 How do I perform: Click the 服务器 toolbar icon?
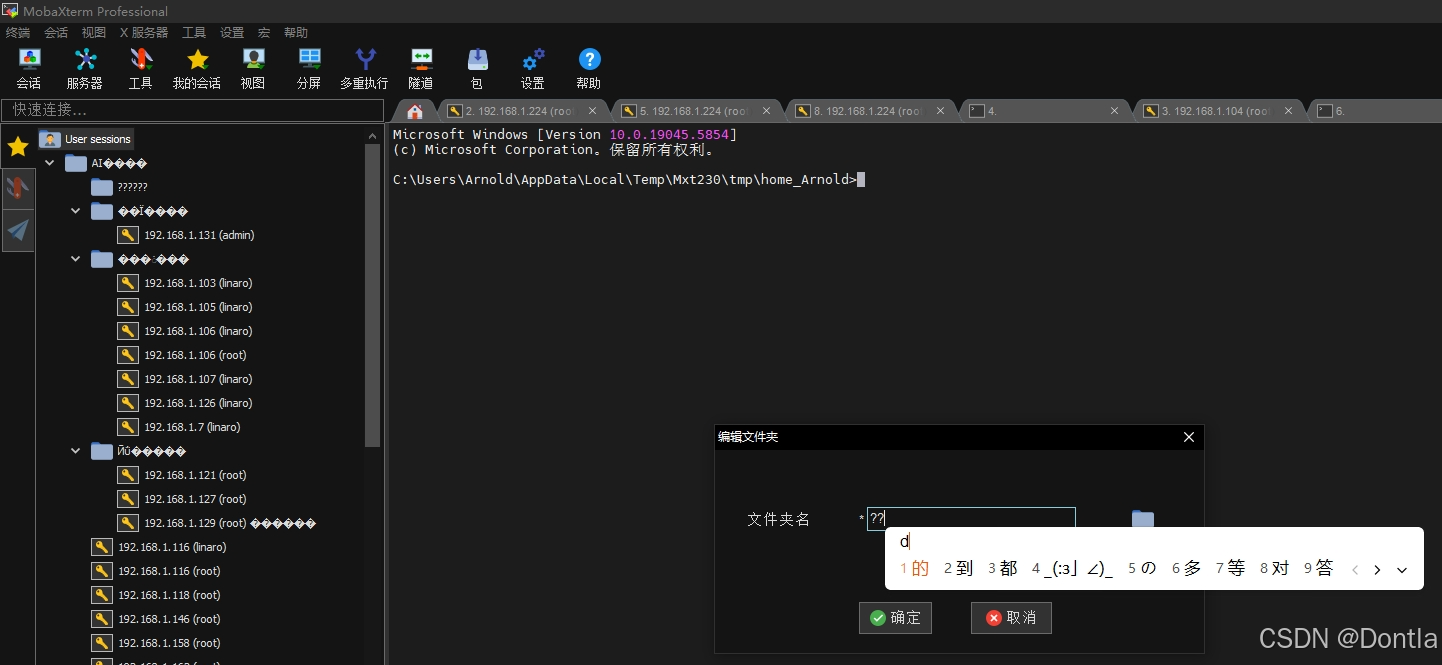[85, 69]
